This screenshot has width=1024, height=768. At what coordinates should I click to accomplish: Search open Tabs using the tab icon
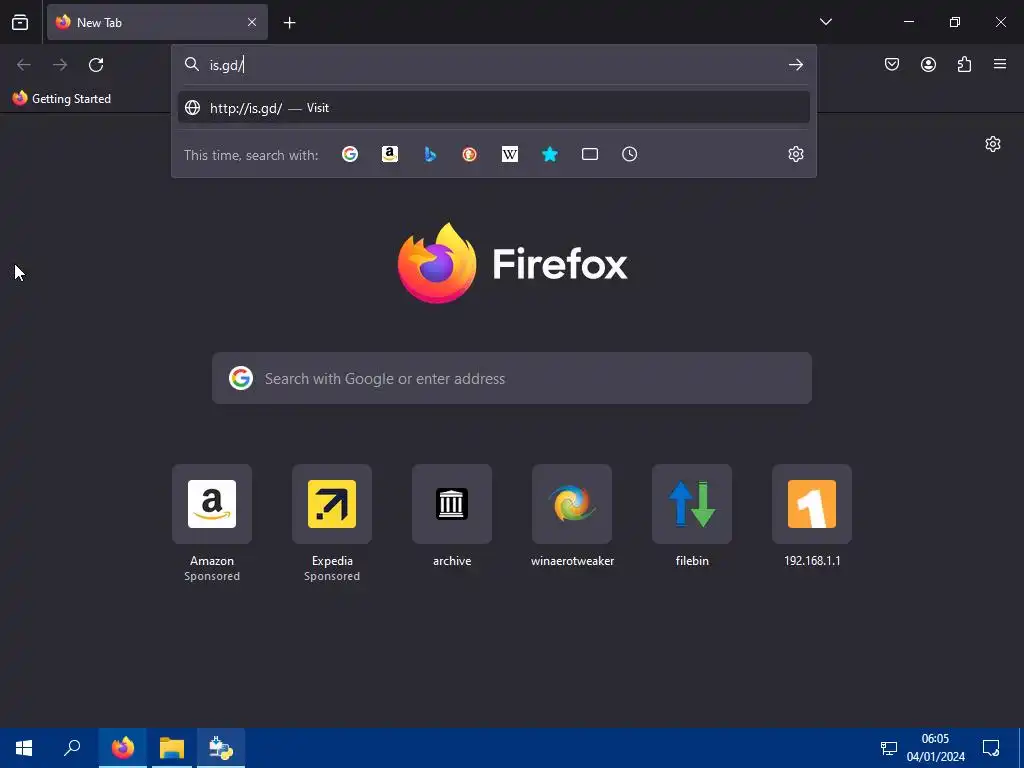tap(590, 154)
